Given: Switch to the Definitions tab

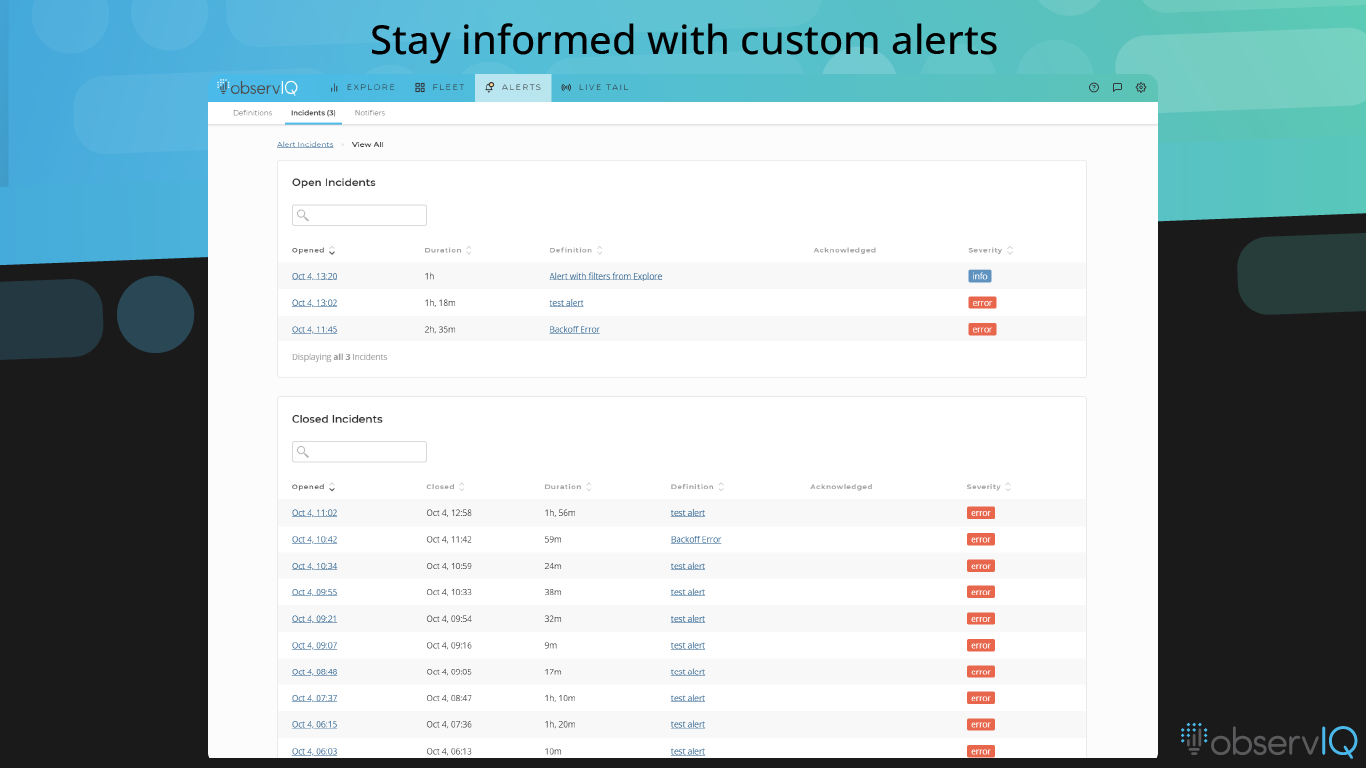Looking at the screenshot, I should 252,112.
